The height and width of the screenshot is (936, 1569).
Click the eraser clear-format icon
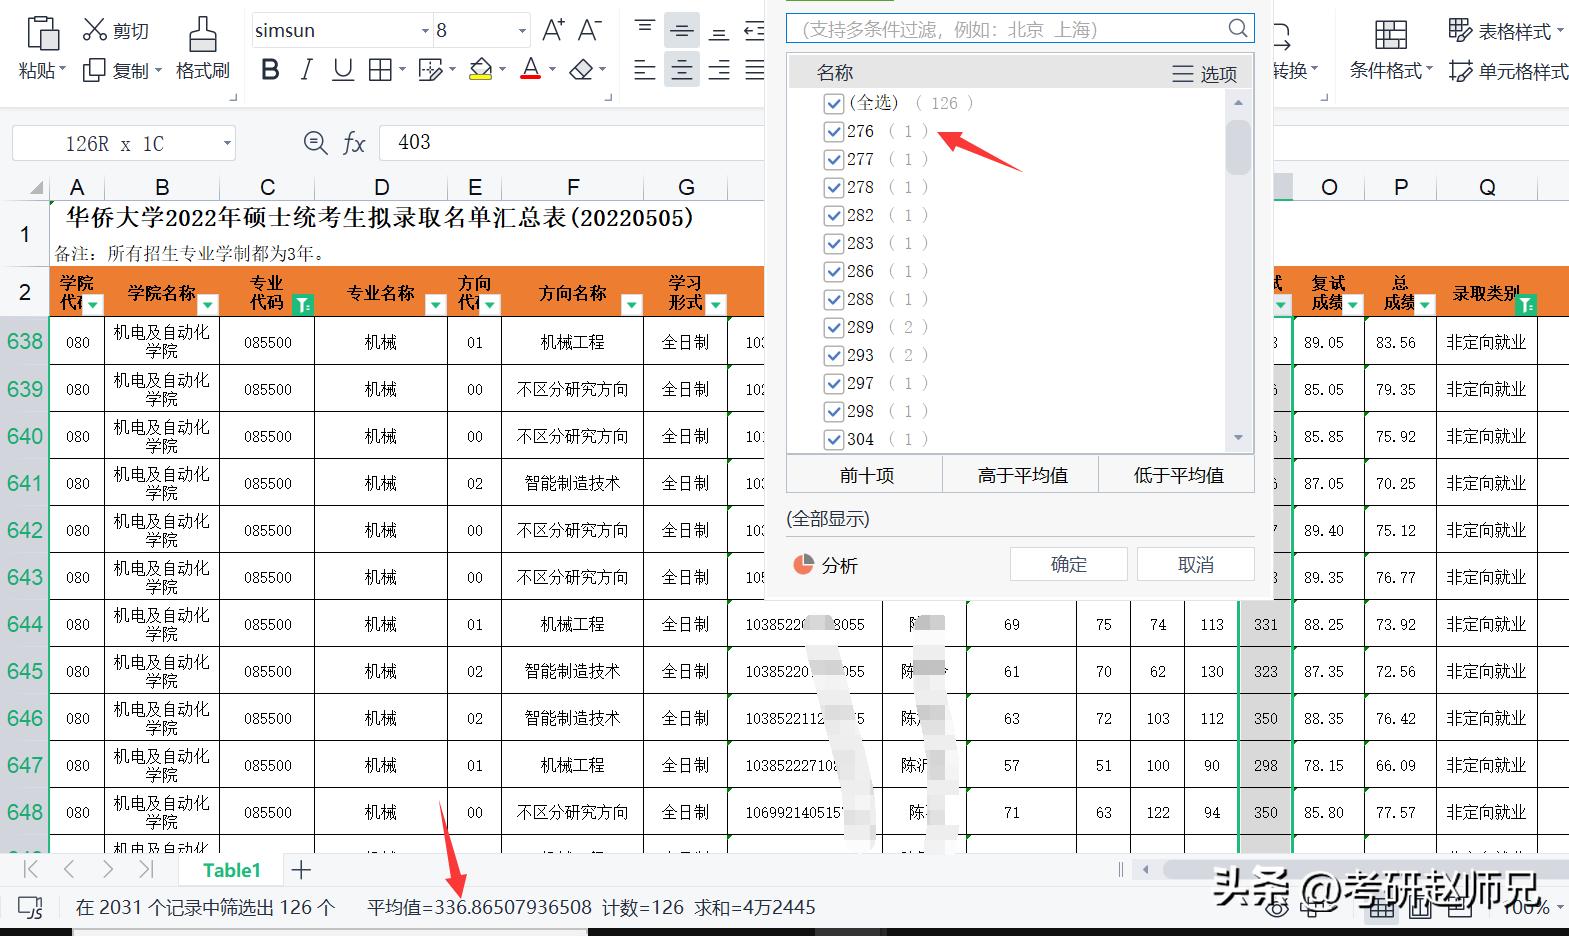click(x=581, y=70)
